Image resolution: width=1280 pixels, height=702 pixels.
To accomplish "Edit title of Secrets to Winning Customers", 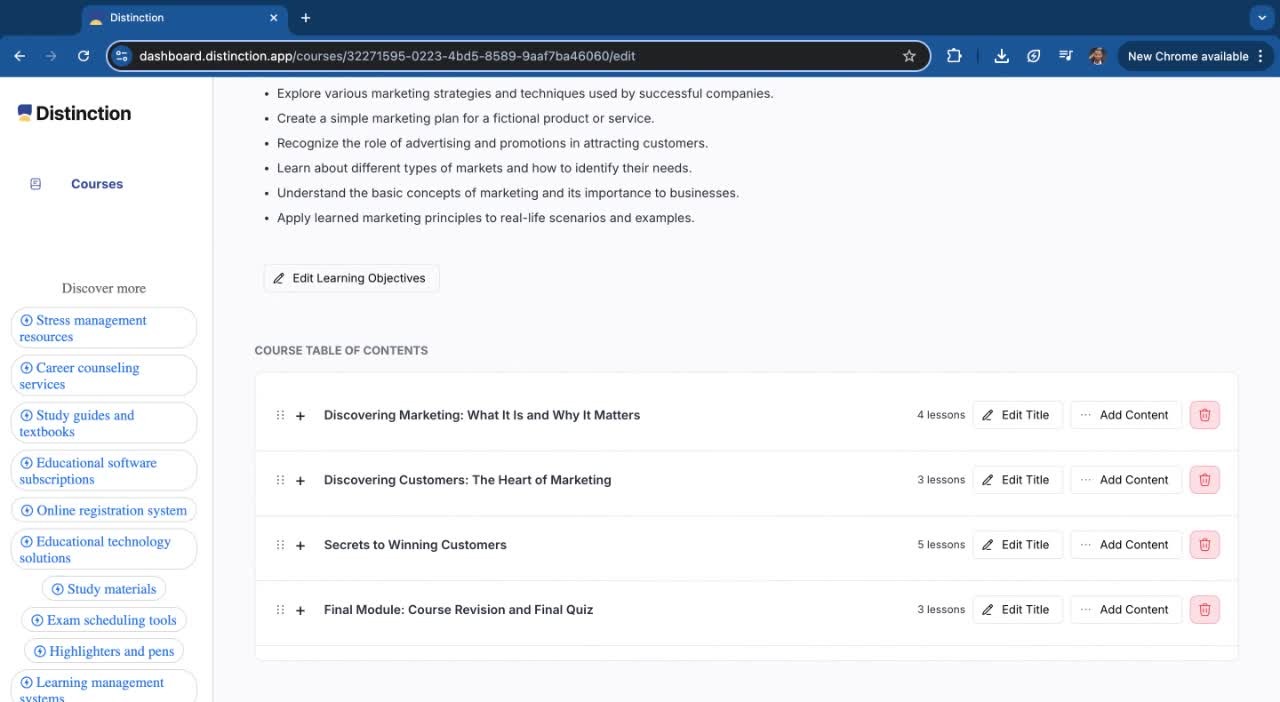I will [x=1017, y=545].
